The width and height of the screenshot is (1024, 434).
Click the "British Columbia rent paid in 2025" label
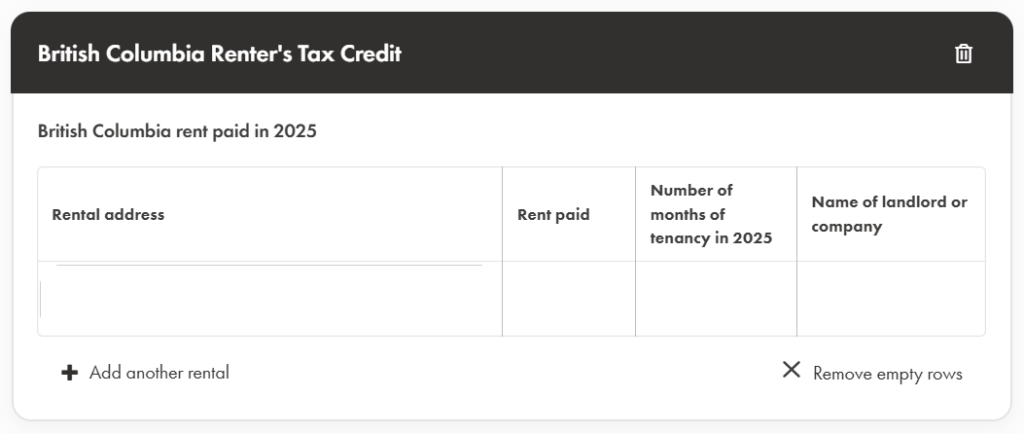[177, 131]
